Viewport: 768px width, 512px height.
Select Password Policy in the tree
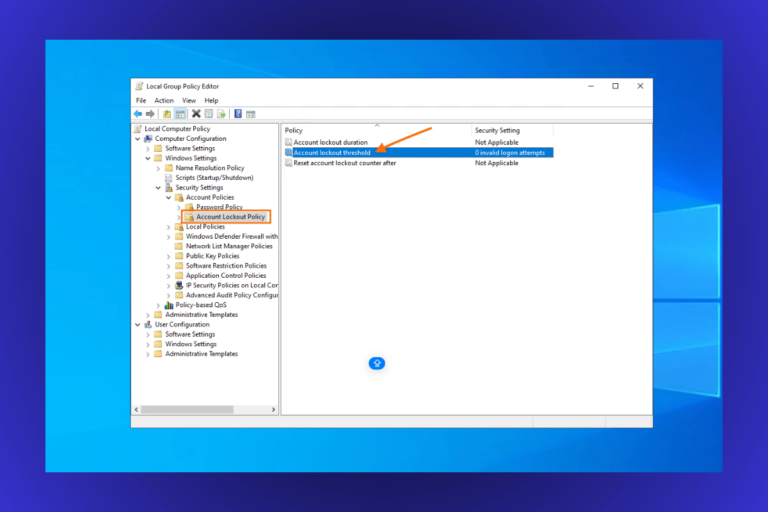click(219, 207)
